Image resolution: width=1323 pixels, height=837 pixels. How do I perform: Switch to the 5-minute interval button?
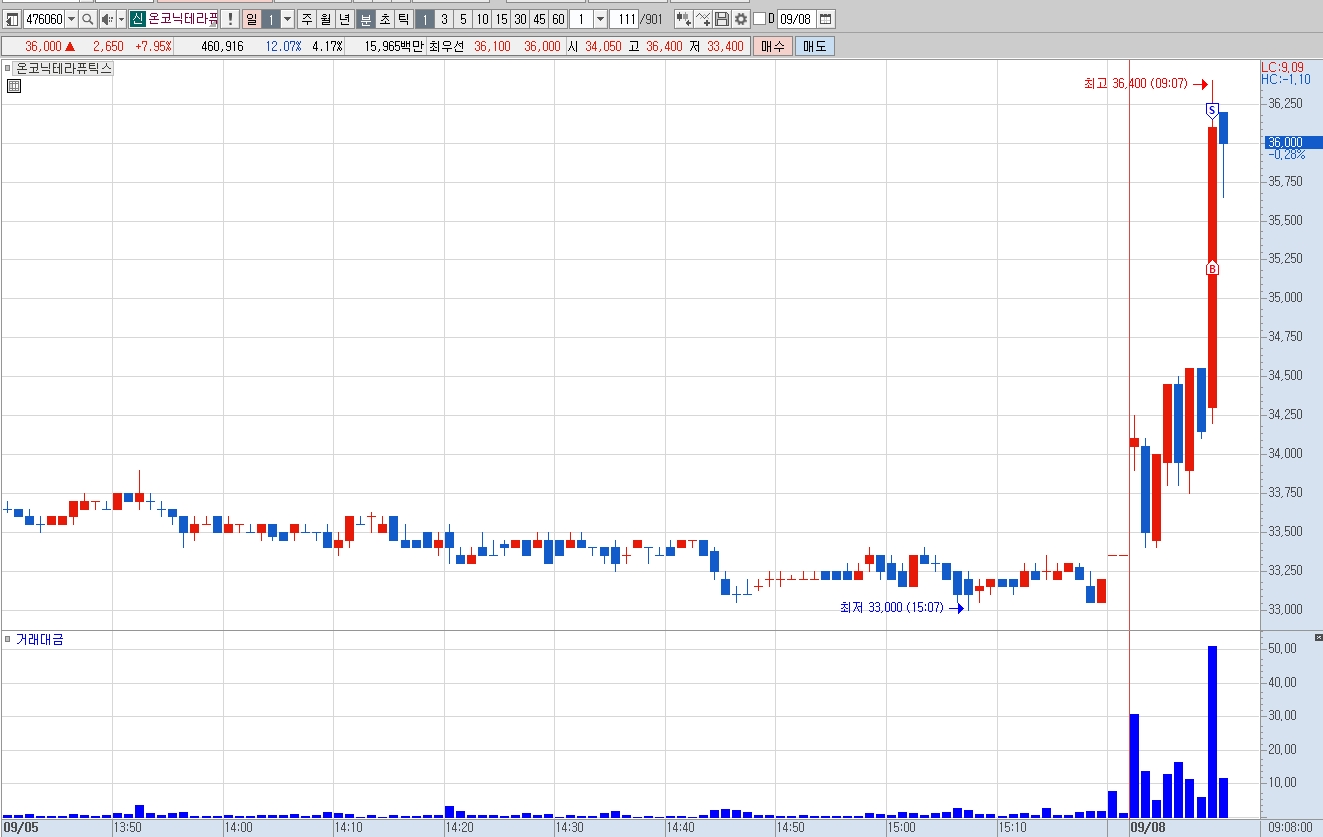point(463,19)
